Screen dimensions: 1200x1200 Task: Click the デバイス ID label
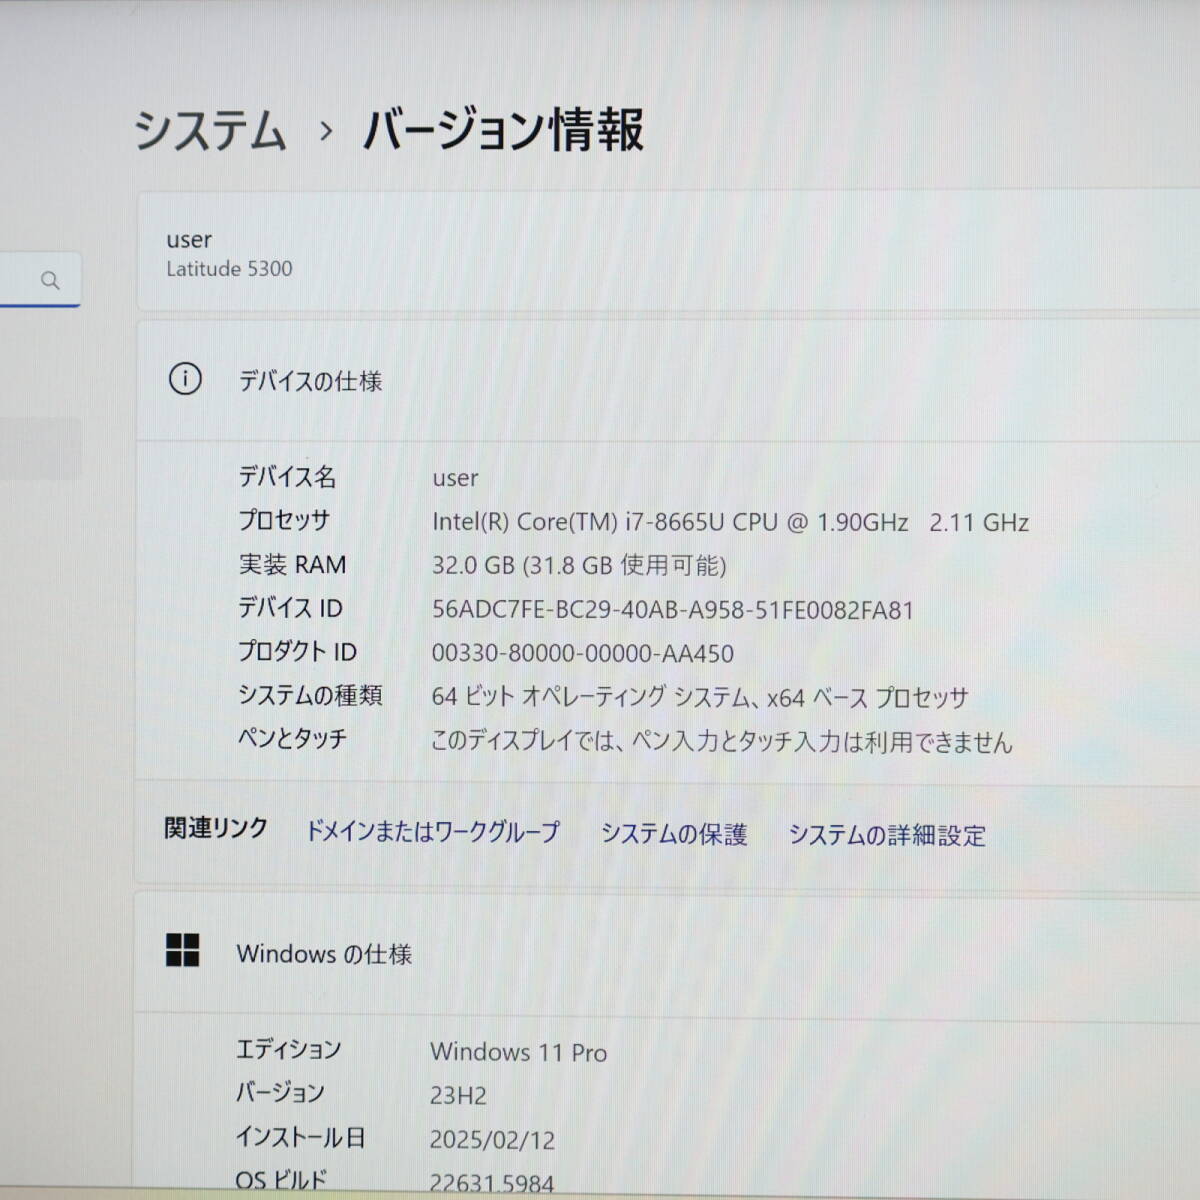click(x=290, y=607)
